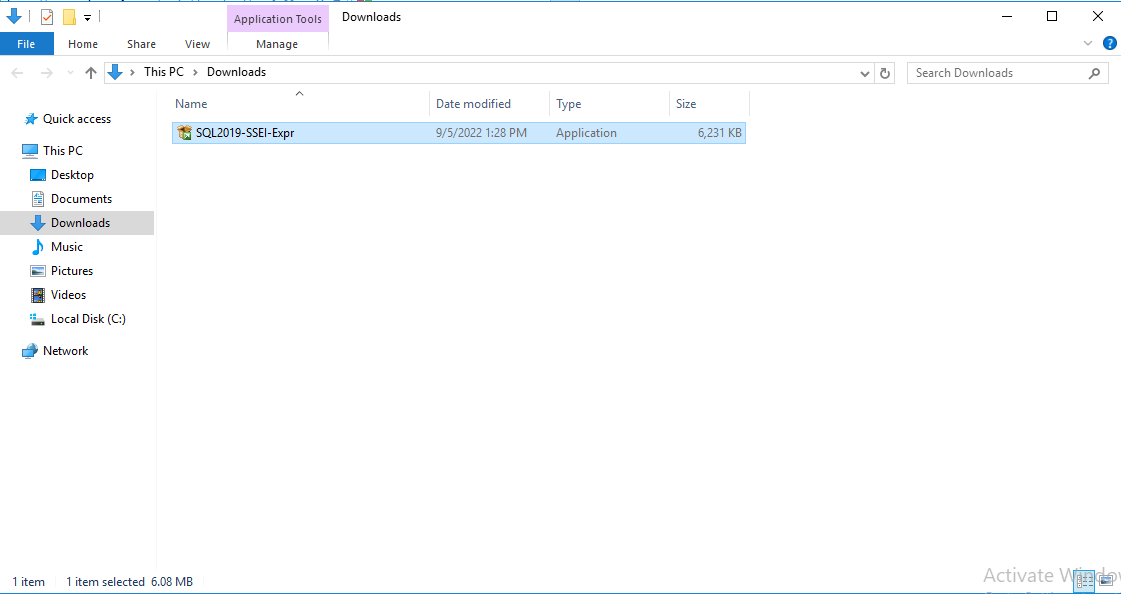Switch to the large icons view layout

pyautogui.click(x=1105, y=580)
